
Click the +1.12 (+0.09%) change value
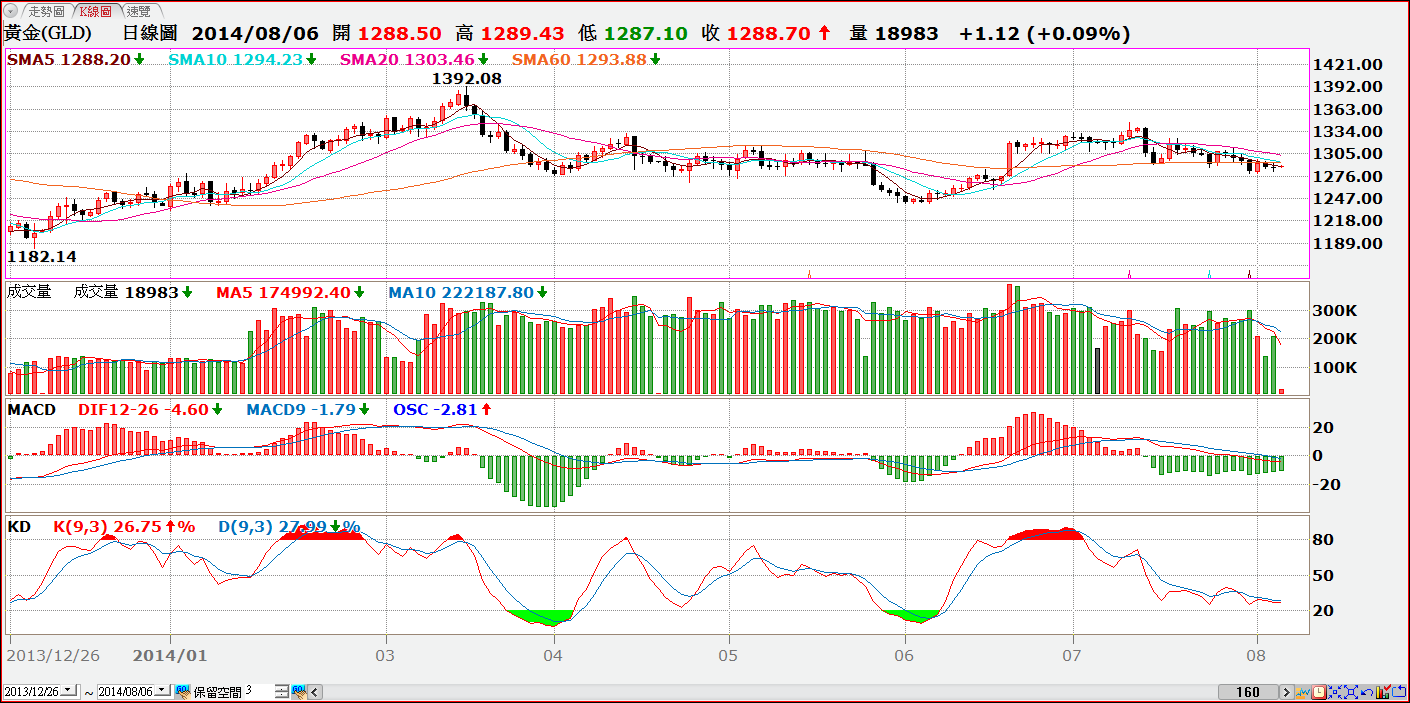[1044, 33]
